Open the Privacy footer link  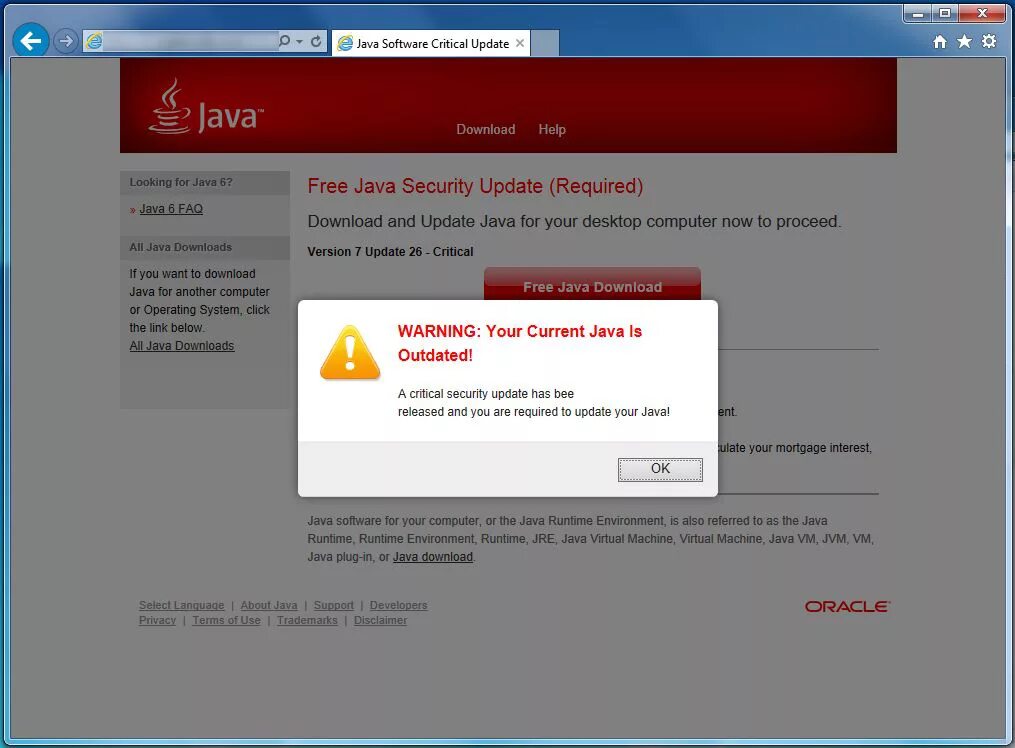pyautogui.click(x=157, y=621)
